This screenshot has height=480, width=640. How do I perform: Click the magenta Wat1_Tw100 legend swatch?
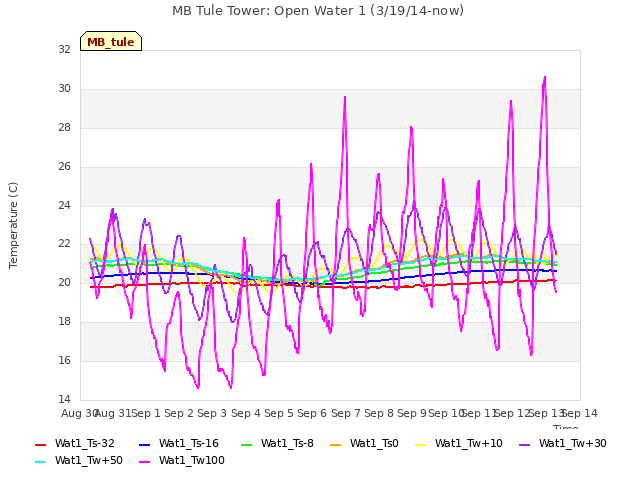(x=145, y=462)
